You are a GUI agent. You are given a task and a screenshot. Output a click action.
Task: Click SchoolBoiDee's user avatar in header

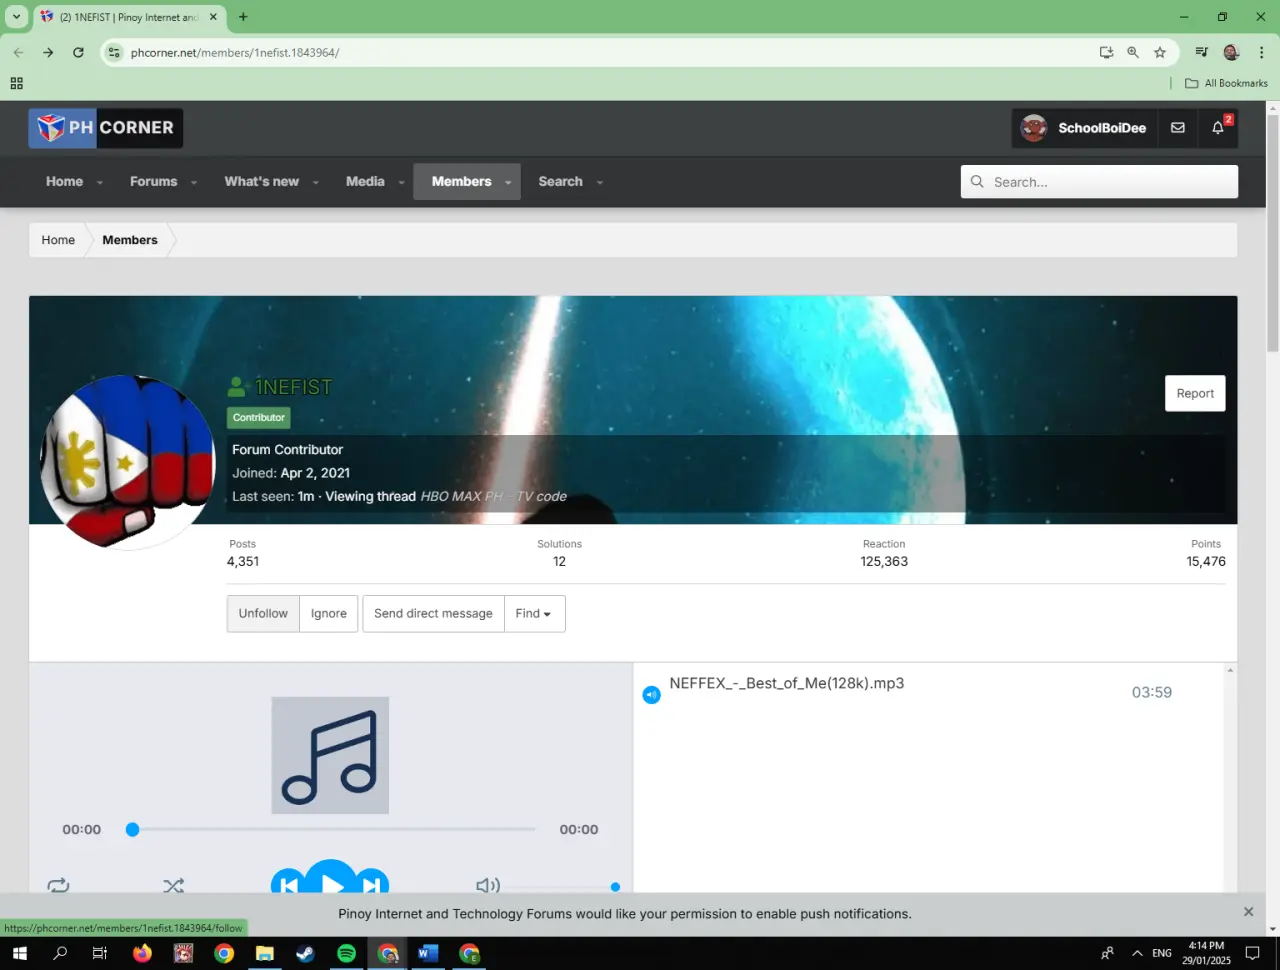(1034, 128)
